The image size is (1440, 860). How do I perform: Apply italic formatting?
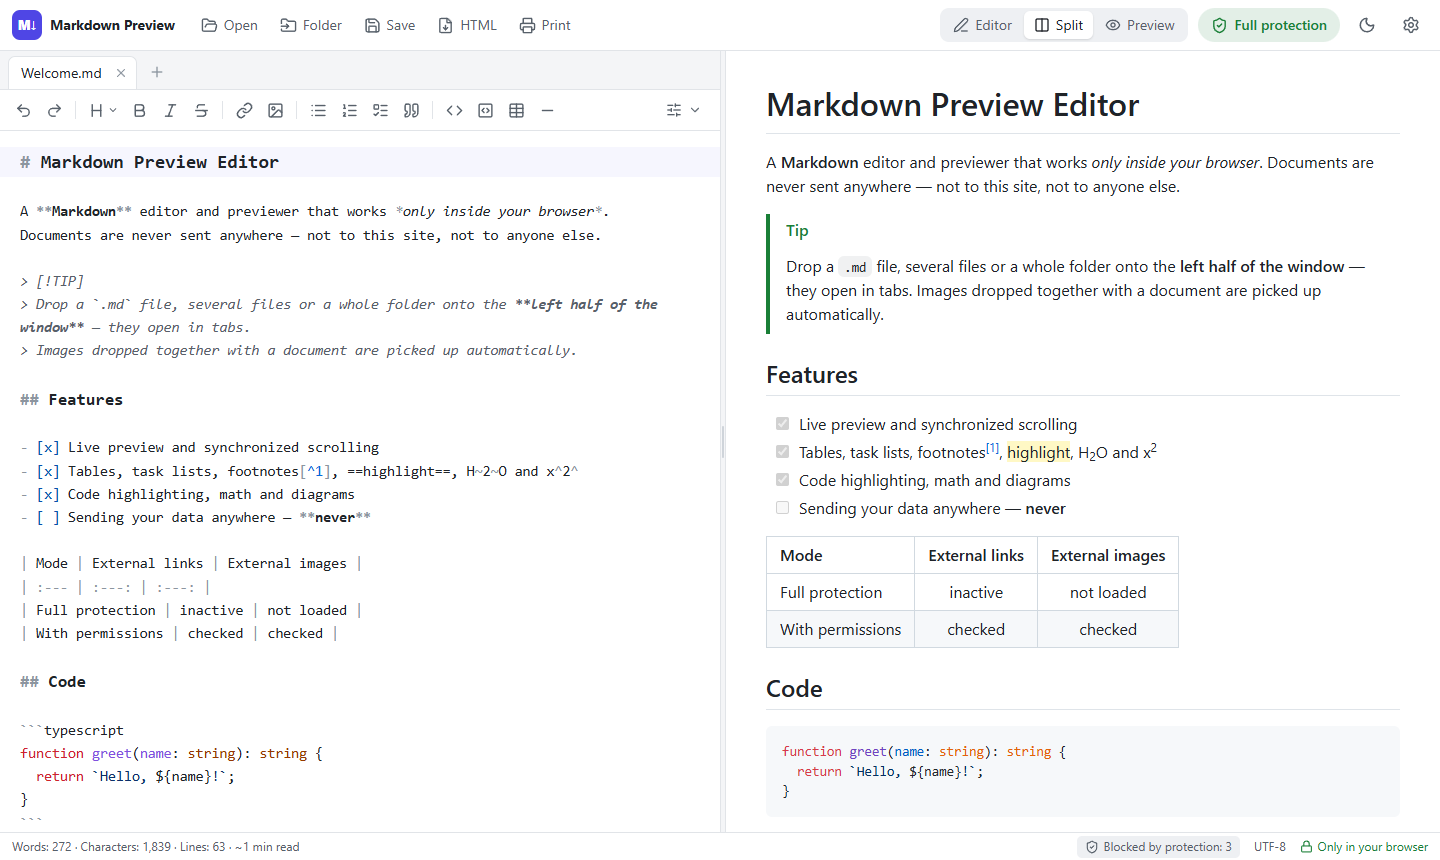tap(170, 111)
